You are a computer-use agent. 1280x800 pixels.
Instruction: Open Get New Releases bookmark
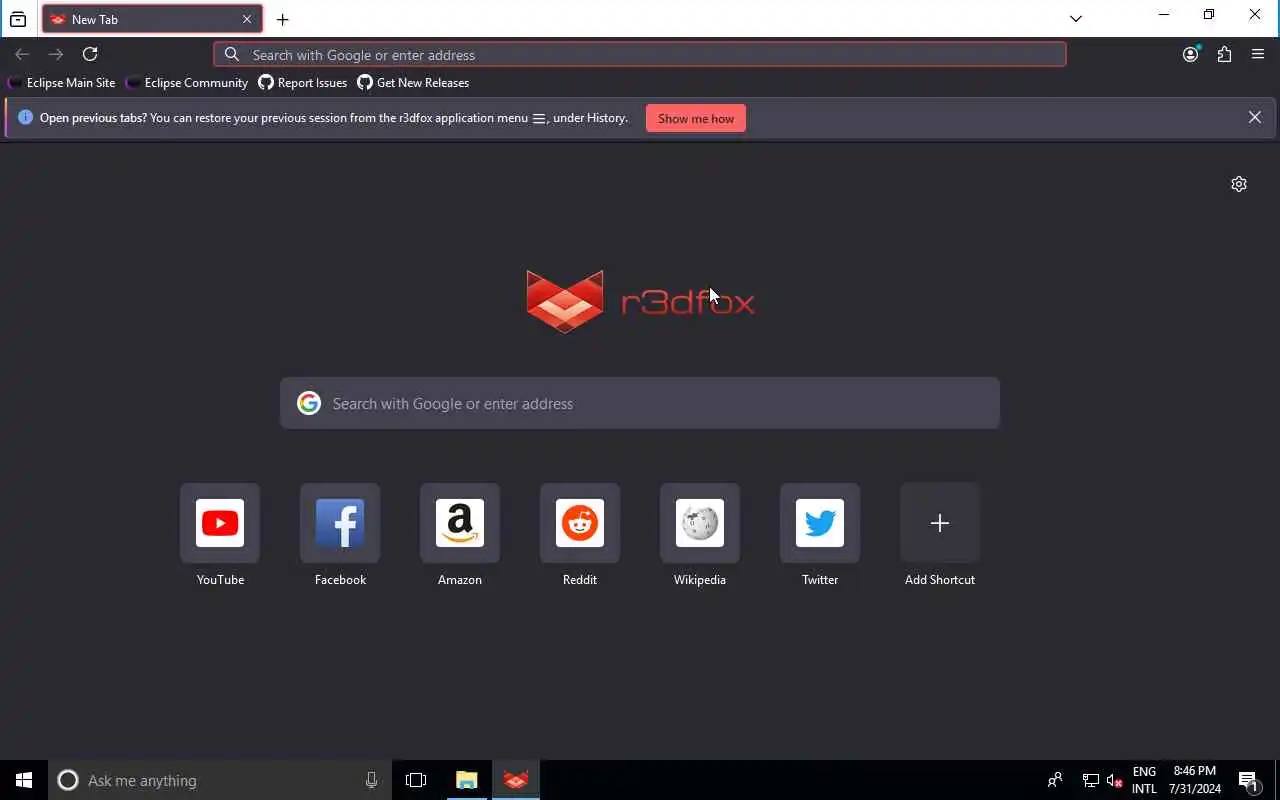click(x=413, y=83)
